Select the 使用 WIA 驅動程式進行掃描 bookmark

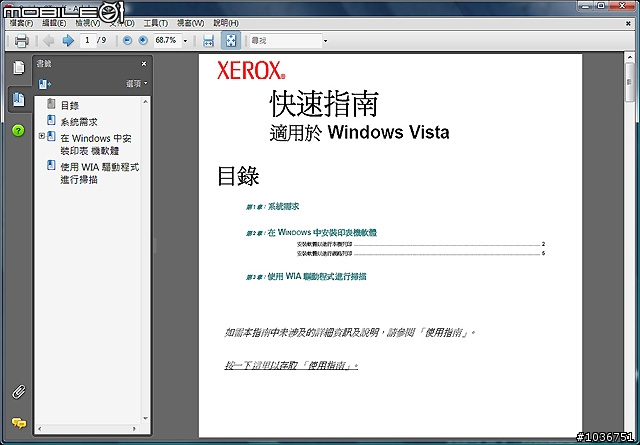click(100, 174)
